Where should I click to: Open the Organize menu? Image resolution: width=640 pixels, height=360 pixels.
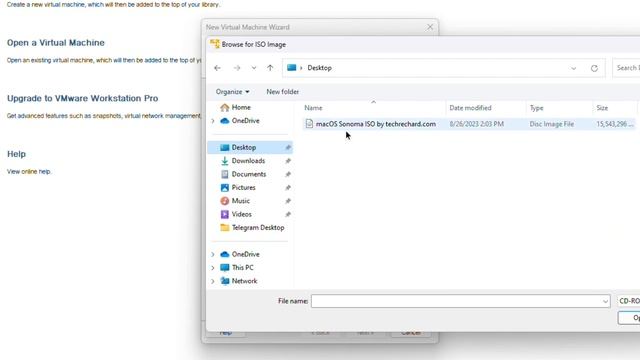[x=232, y=92]
